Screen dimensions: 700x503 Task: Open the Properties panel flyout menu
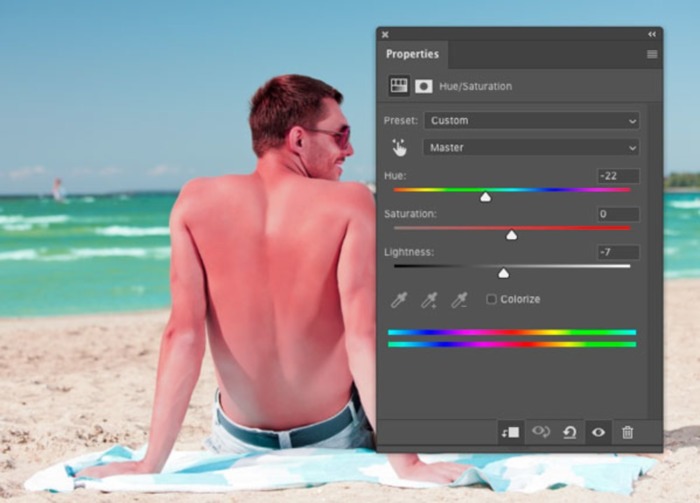652,54
